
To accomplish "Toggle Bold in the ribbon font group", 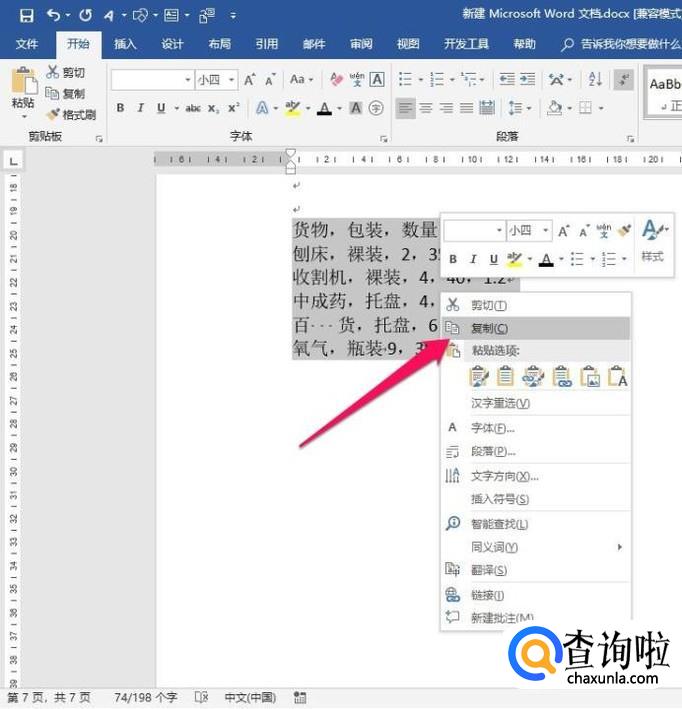I will 120,108.
